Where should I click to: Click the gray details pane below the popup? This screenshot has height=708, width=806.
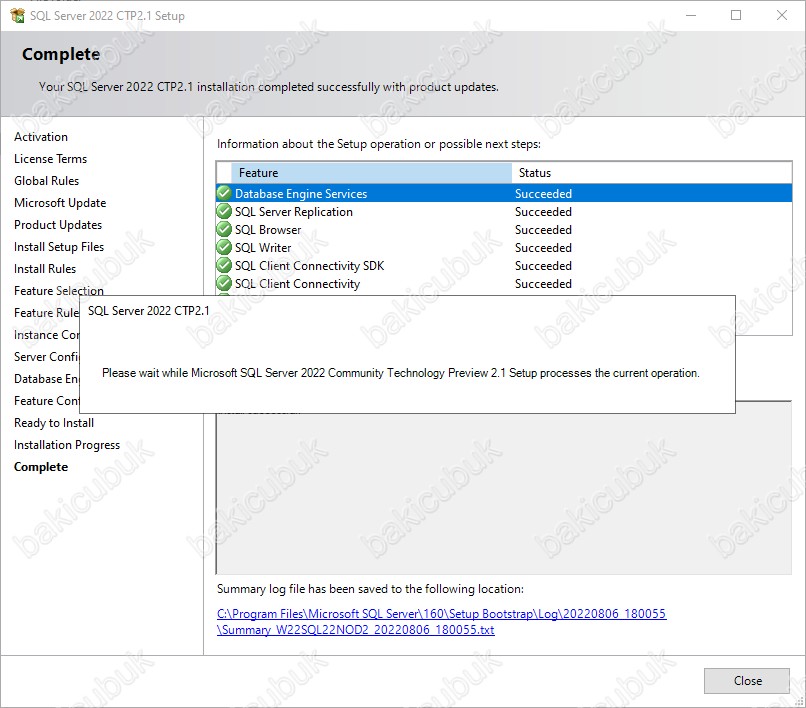point(504,494)
